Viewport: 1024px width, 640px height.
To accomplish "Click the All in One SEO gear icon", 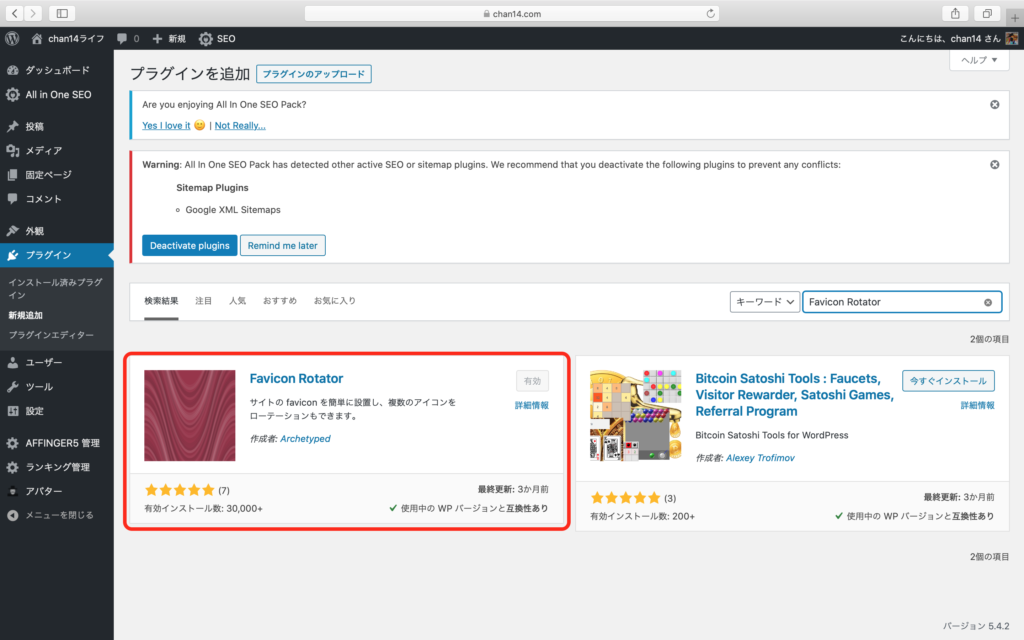I will [x=12, y=95].
